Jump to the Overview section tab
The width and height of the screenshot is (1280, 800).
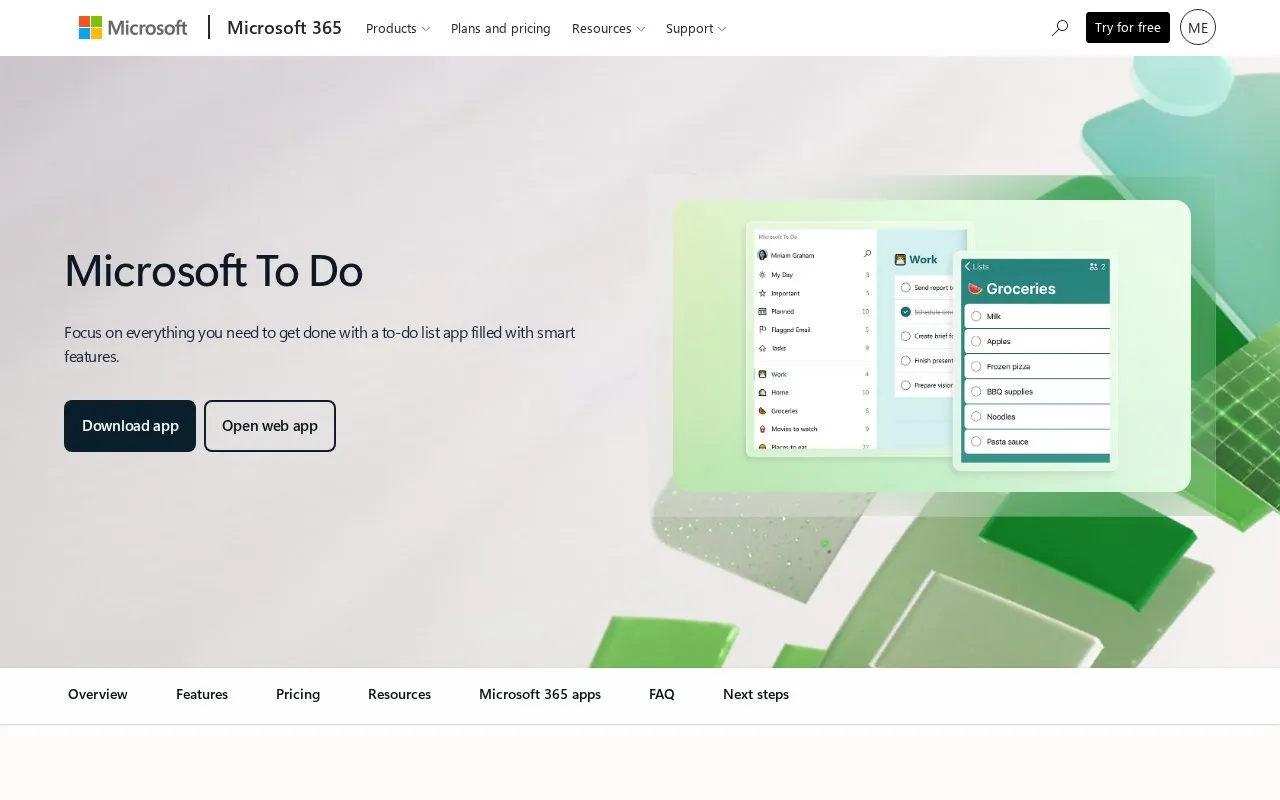click(x=98, y=694)
